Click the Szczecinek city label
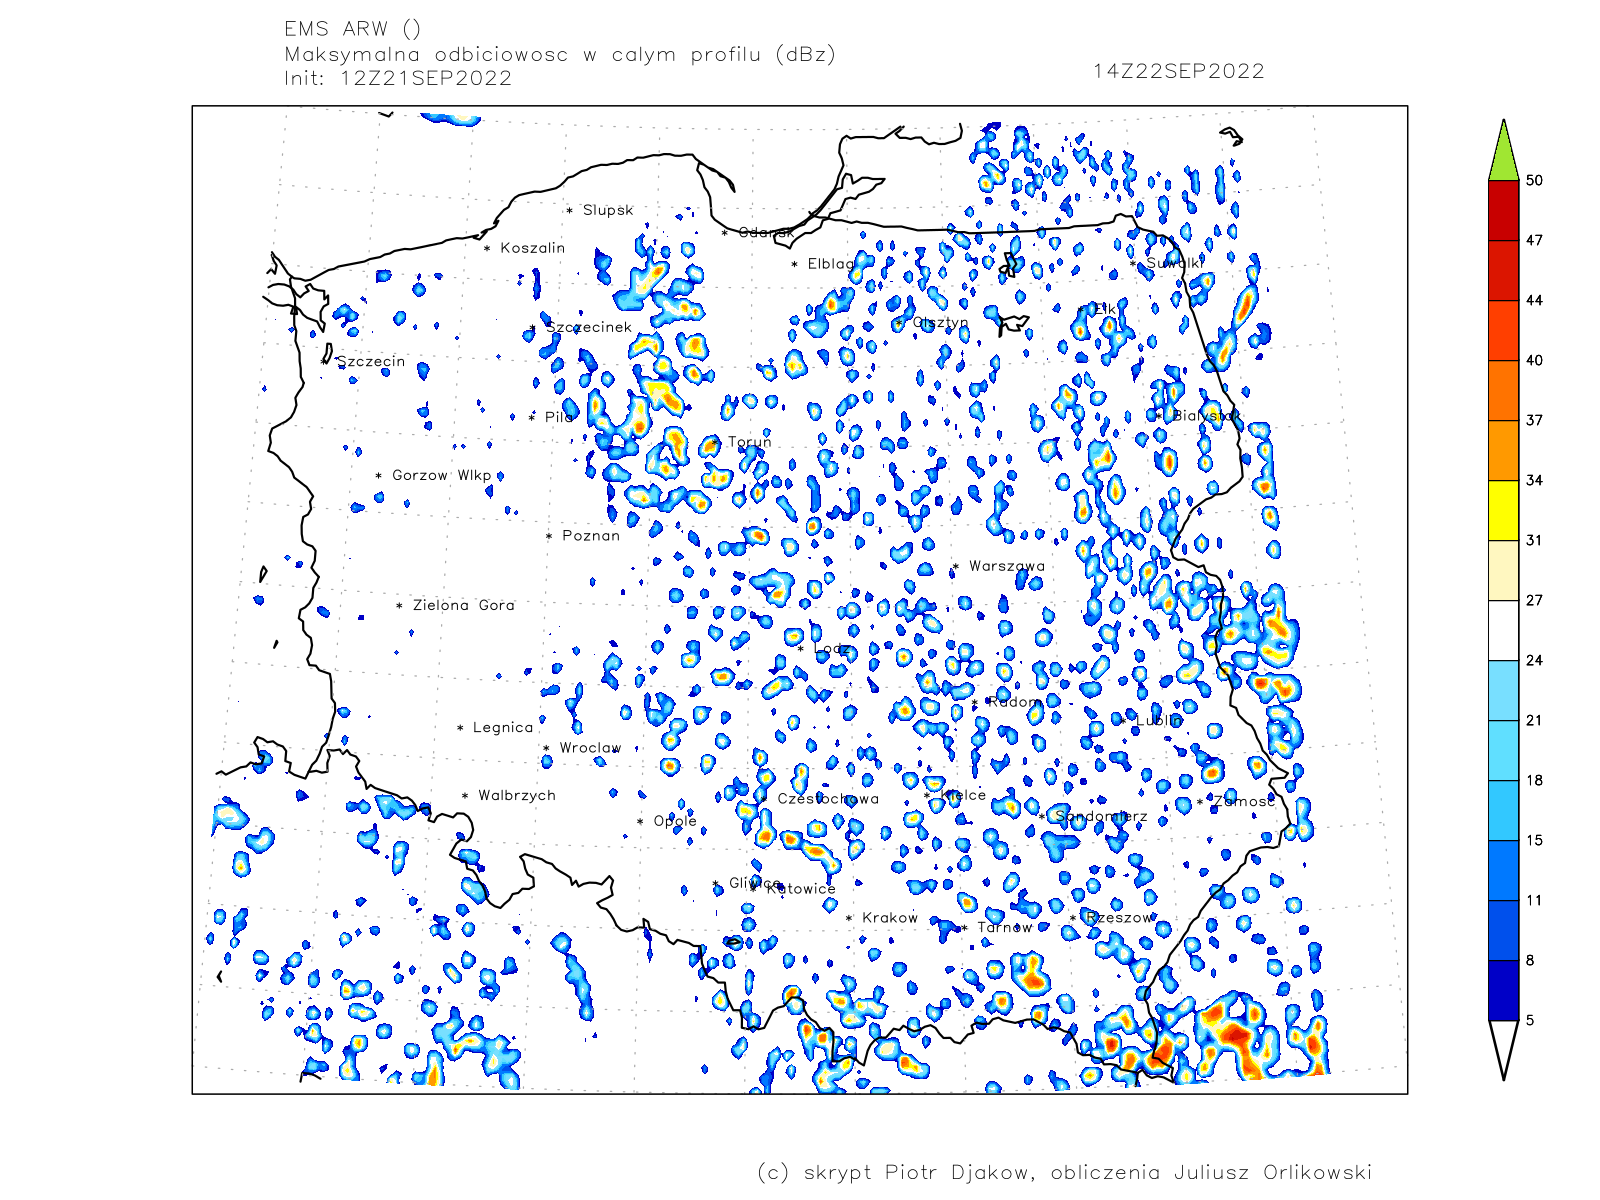The width and height of the screenshot is (1600, 1200). pos(589,327)
